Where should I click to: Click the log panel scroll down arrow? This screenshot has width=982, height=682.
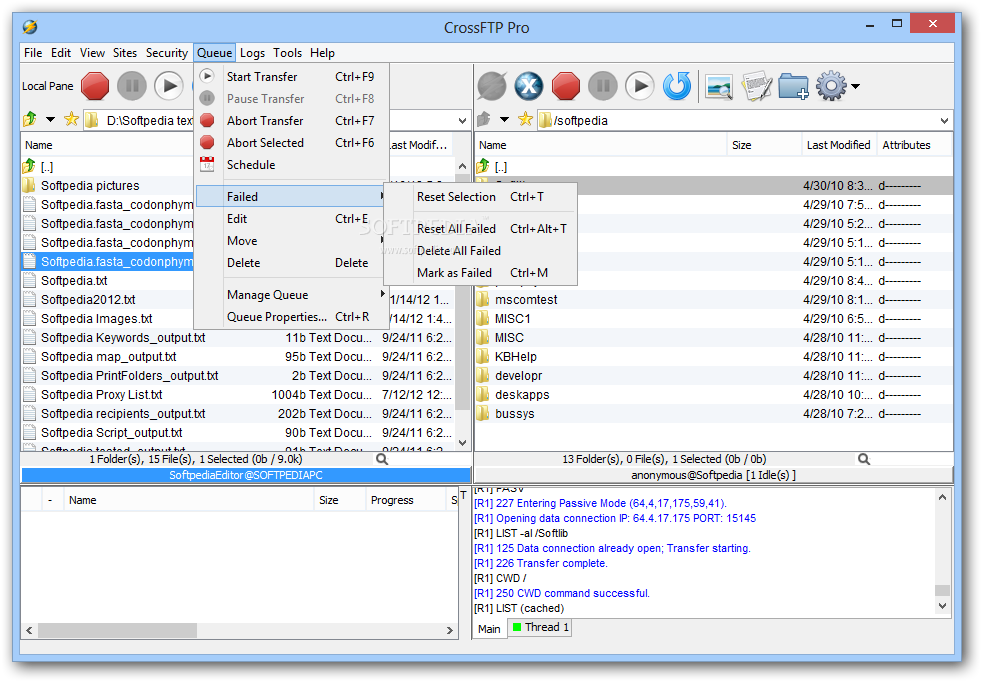click(942, 606)
